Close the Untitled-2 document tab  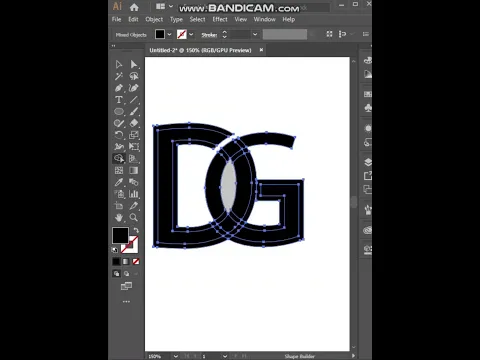(x=261, y=50)
